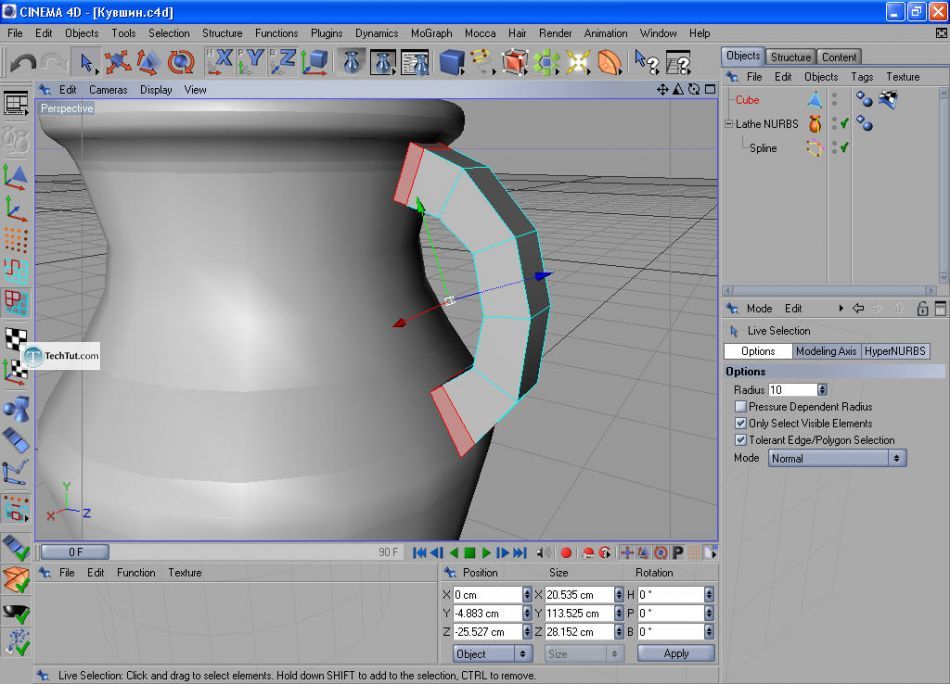This screenshot has width=950, height=684.
Task: Click the viewport pan camera icon
Action: 662,90
